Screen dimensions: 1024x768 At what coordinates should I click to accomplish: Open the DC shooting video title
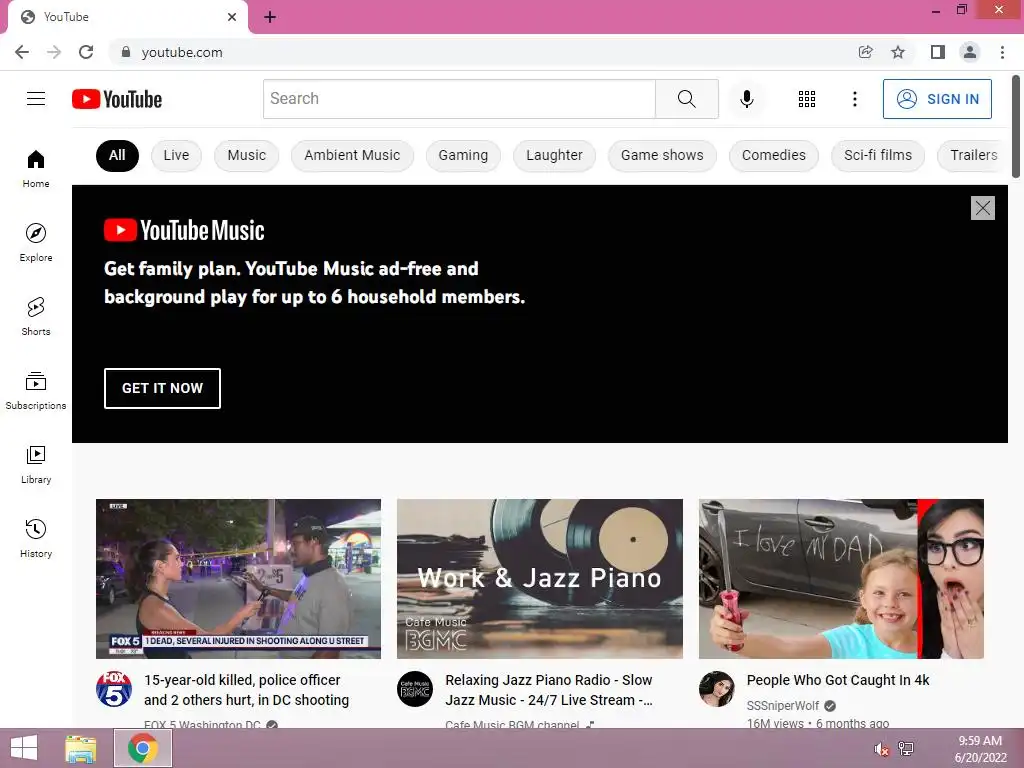pos(246,690)
